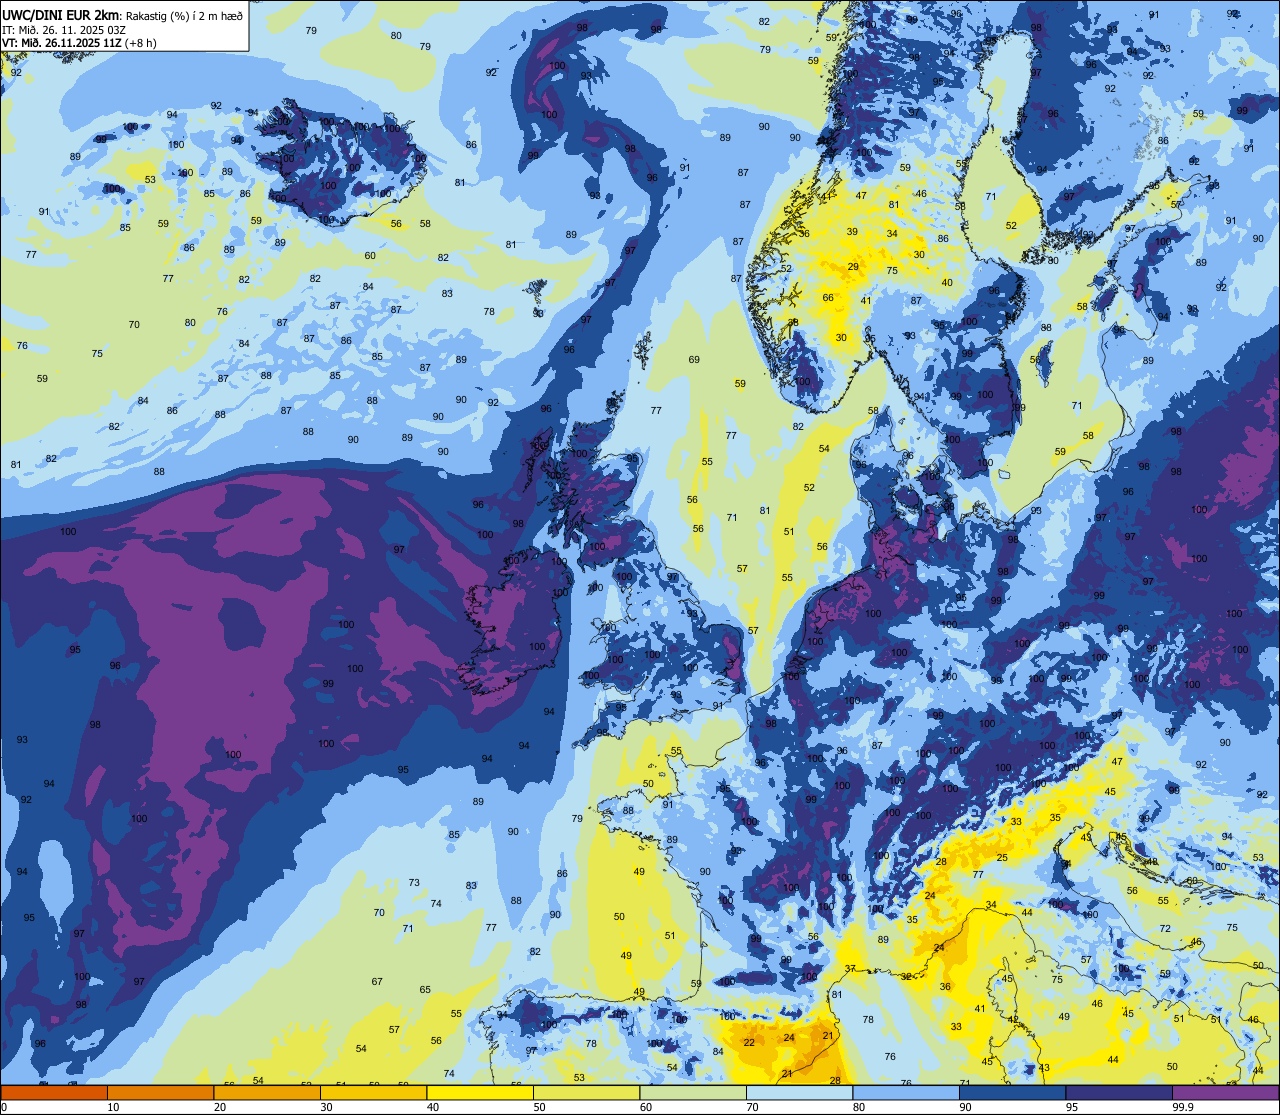Click the legend tick label '40'

[433, 1107]
